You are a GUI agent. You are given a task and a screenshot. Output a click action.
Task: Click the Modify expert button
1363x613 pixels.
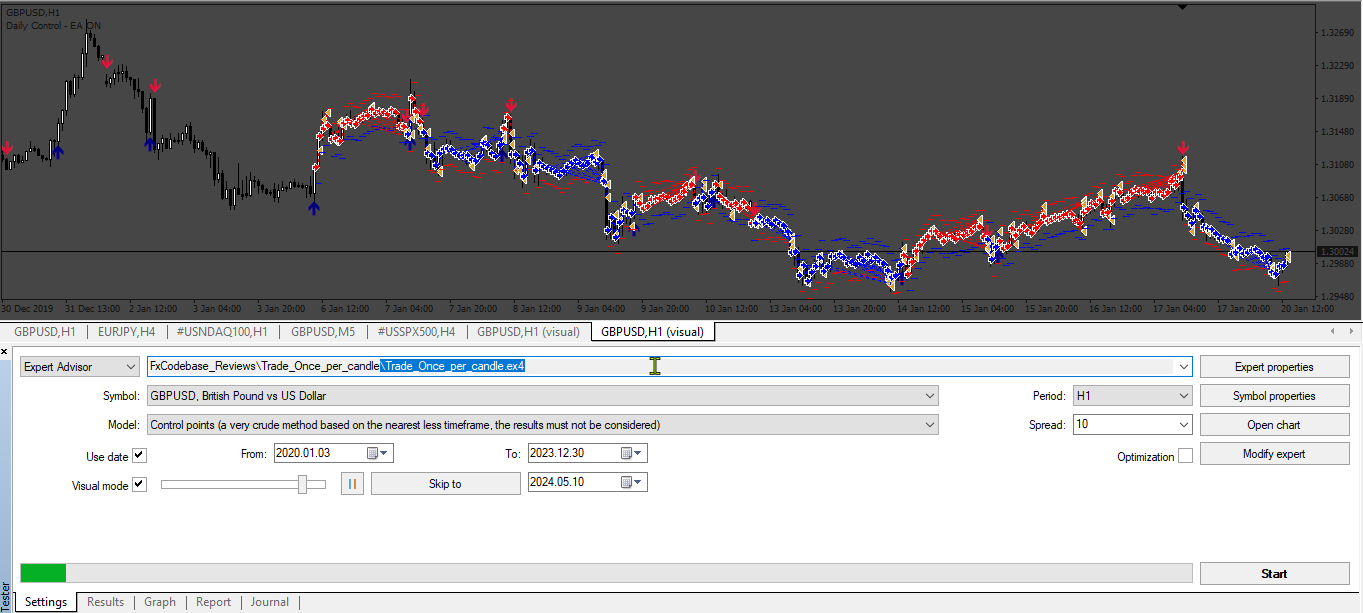[x=1274, y=454]
